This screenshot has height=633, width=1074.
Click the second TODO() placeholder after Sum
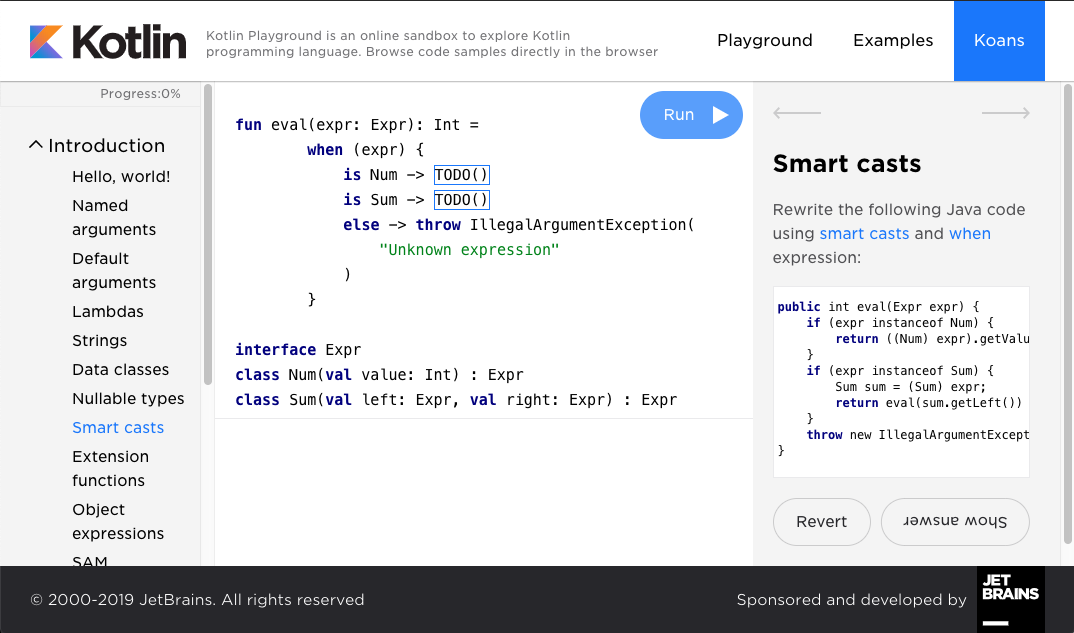pos(462,199)
